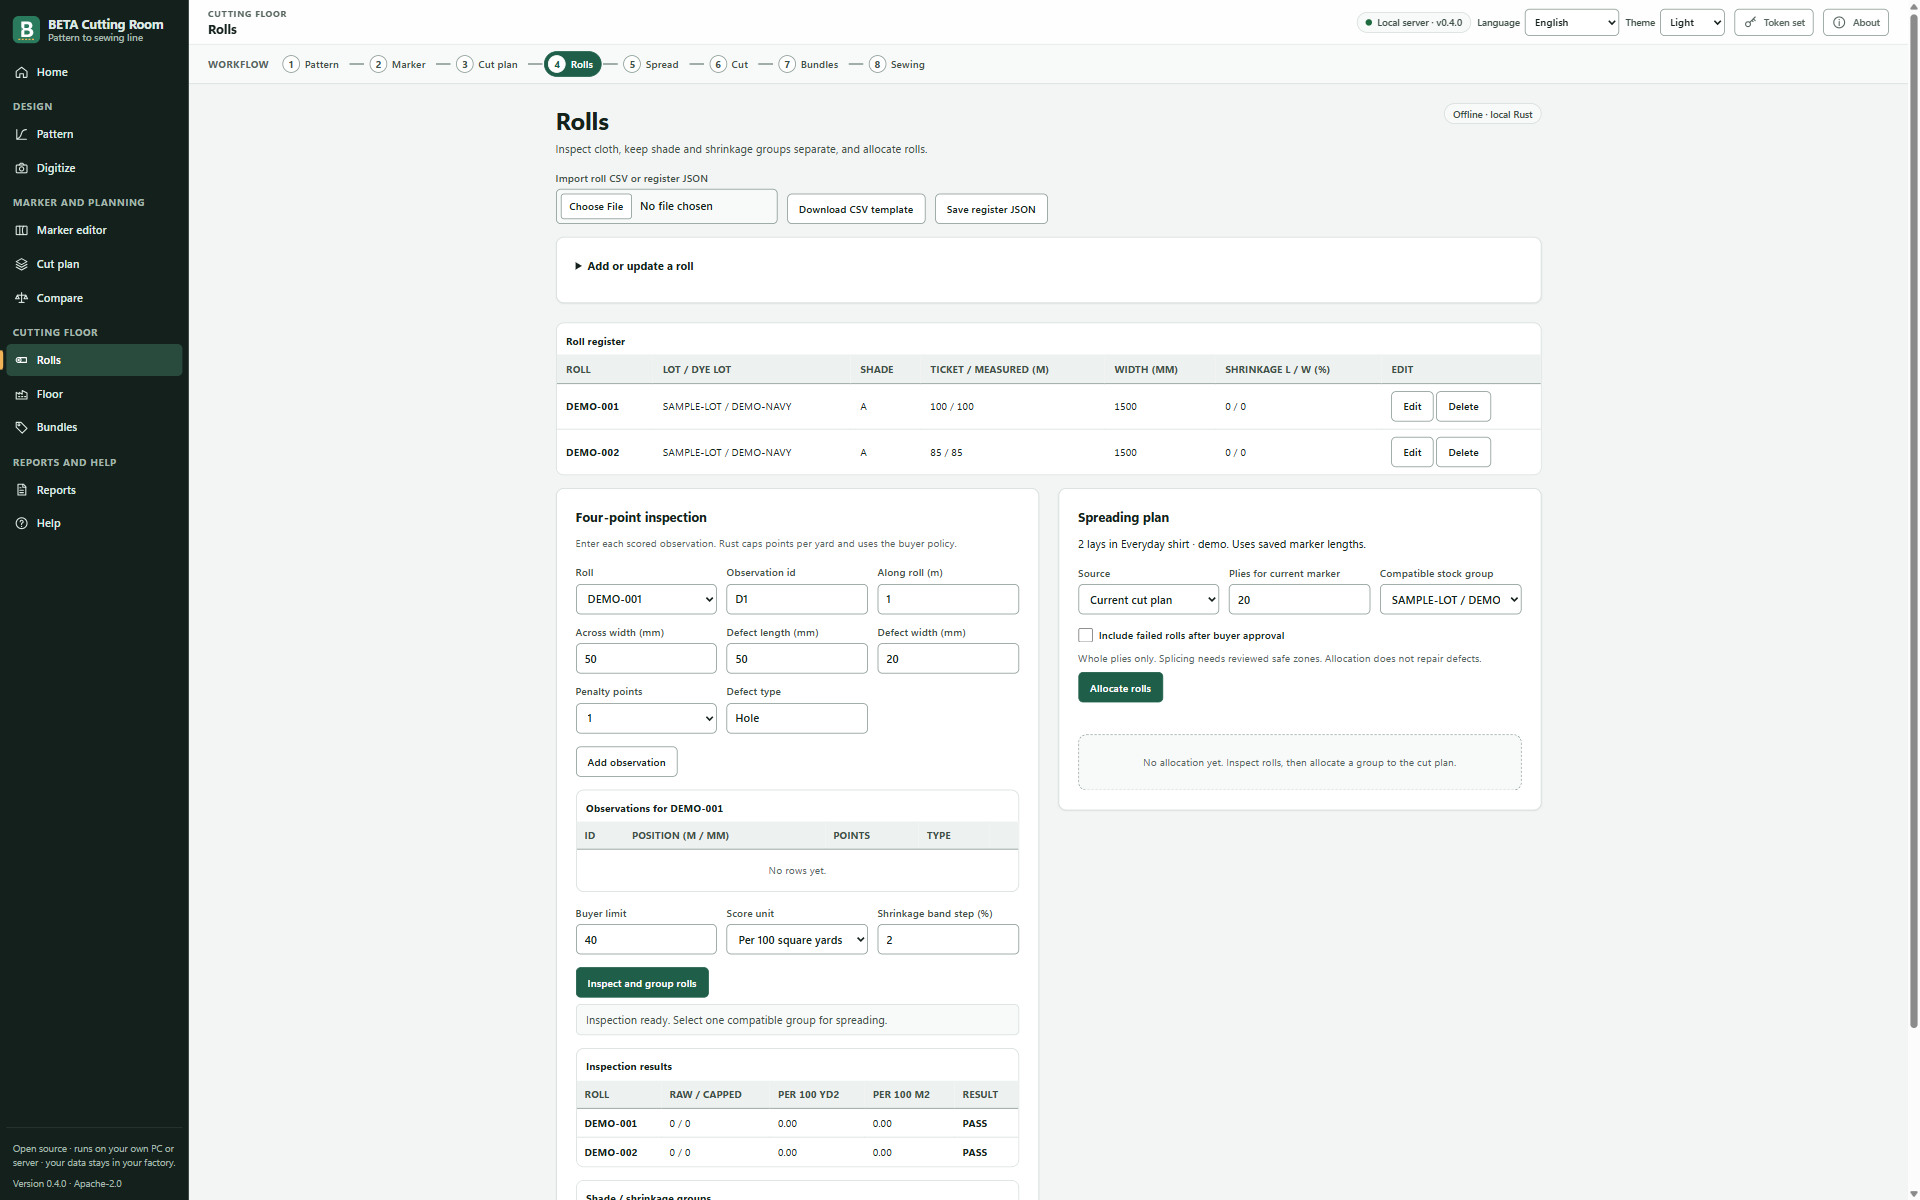Click the Allocate rolls button
Image resolution: width=1920 pixels, height=1200 pixels.
[1120, 688]
